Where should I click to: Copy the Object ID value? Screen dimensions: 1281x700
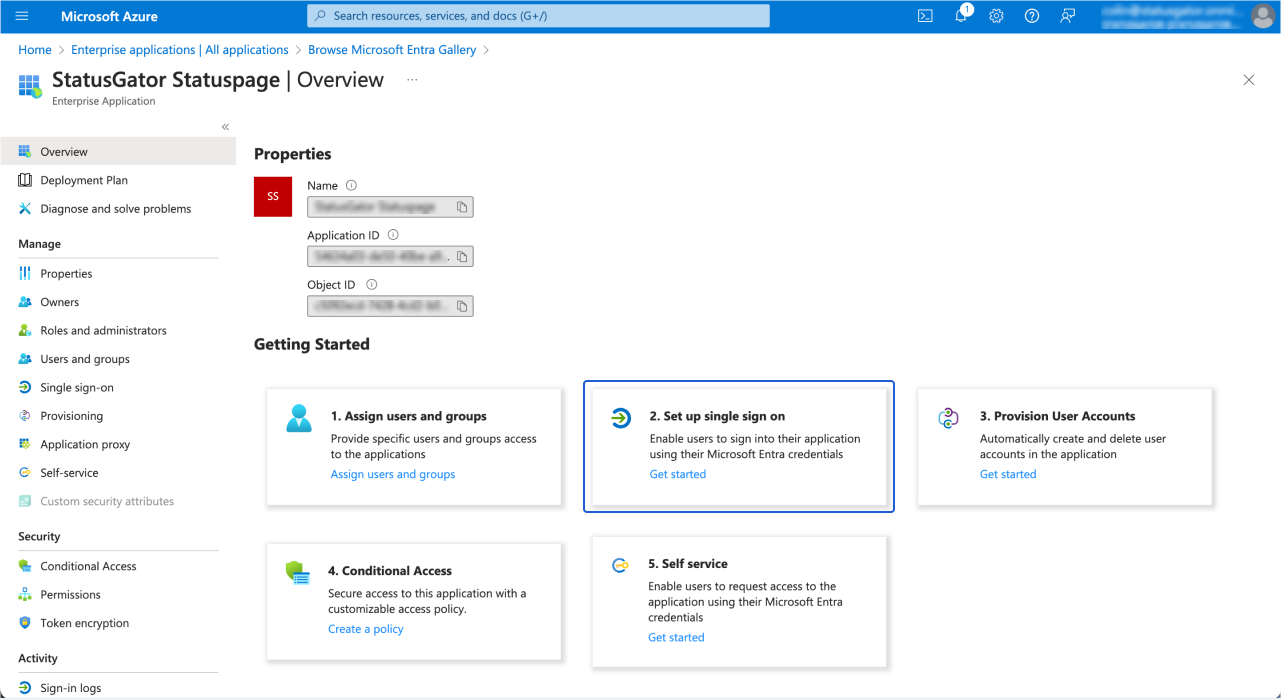coord(462,307)
